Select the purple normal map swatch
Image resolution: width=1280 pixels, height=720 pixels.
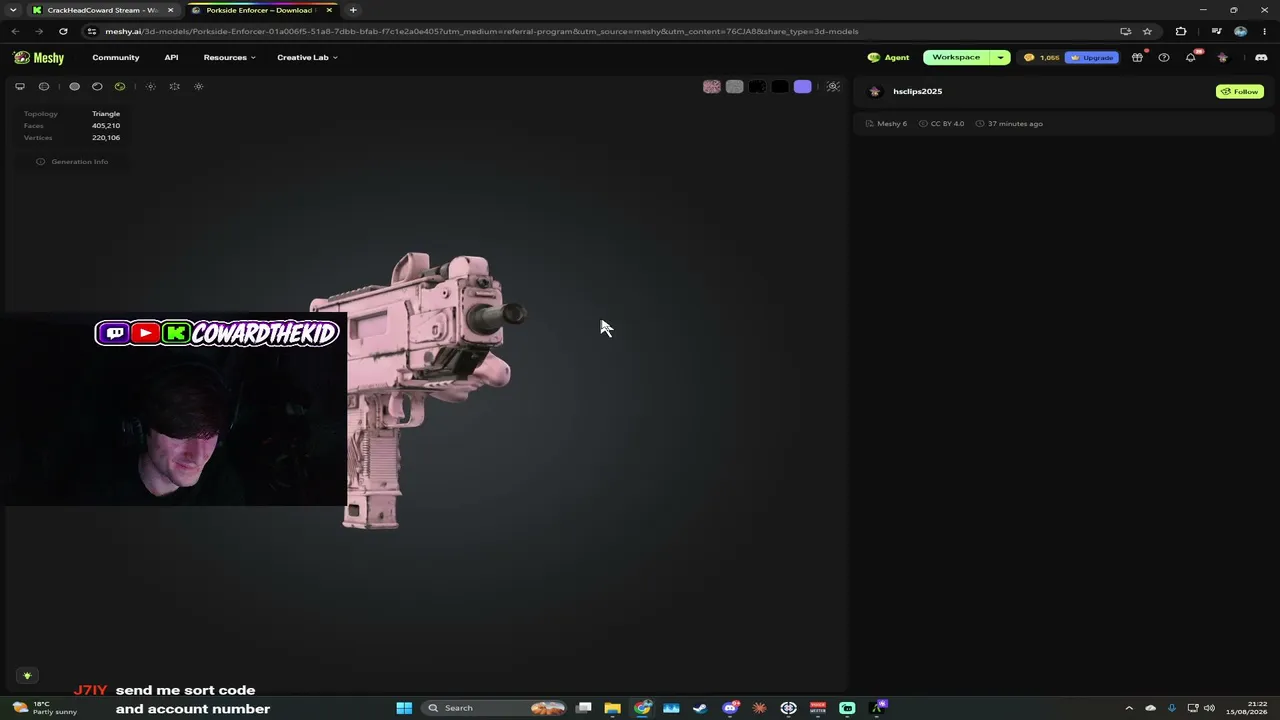tap(802, 87)
